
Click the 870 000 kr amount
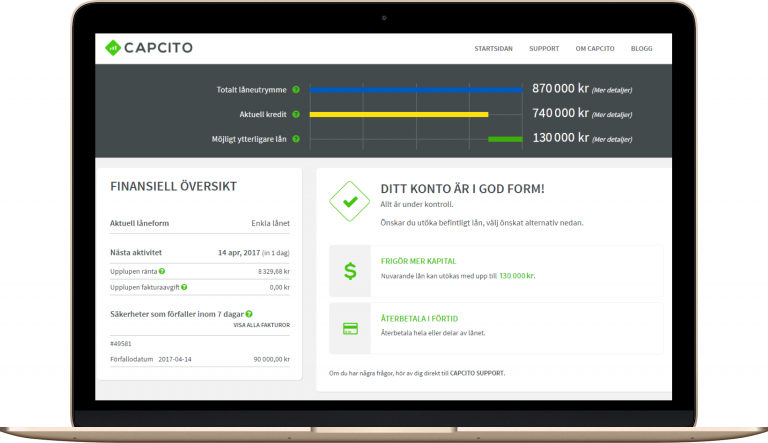pos(560,88)
